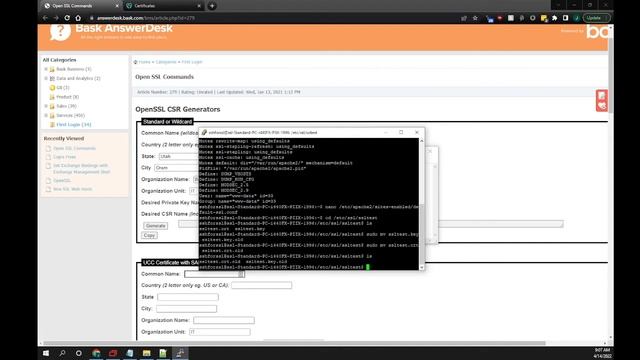
Task: Expand the Sales category
Action: point(46,106)
